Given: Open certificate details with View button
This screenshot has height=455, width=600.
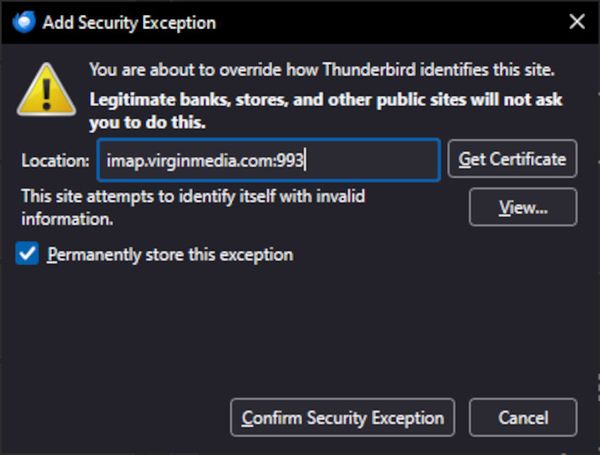Looking at the screenshot, I should (x=523, y=208).
